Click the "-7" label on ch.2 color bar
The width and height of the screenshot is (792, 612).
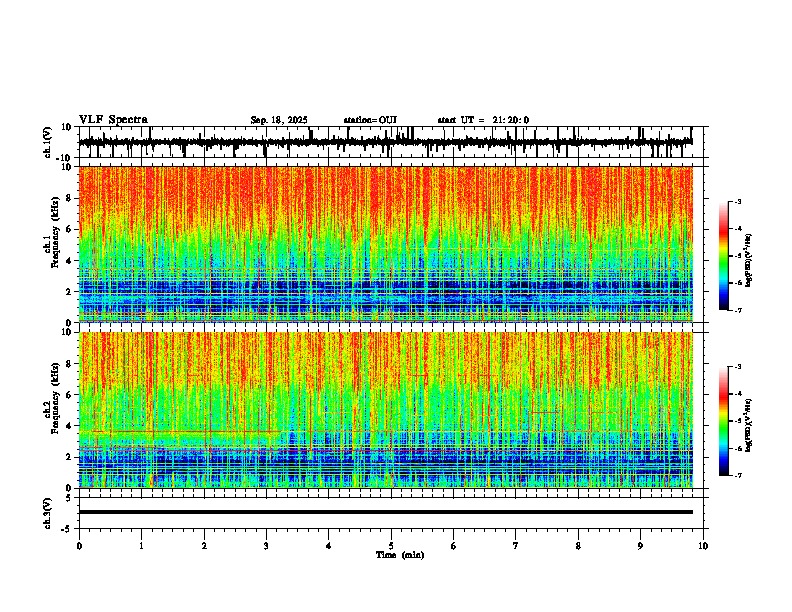737,475
